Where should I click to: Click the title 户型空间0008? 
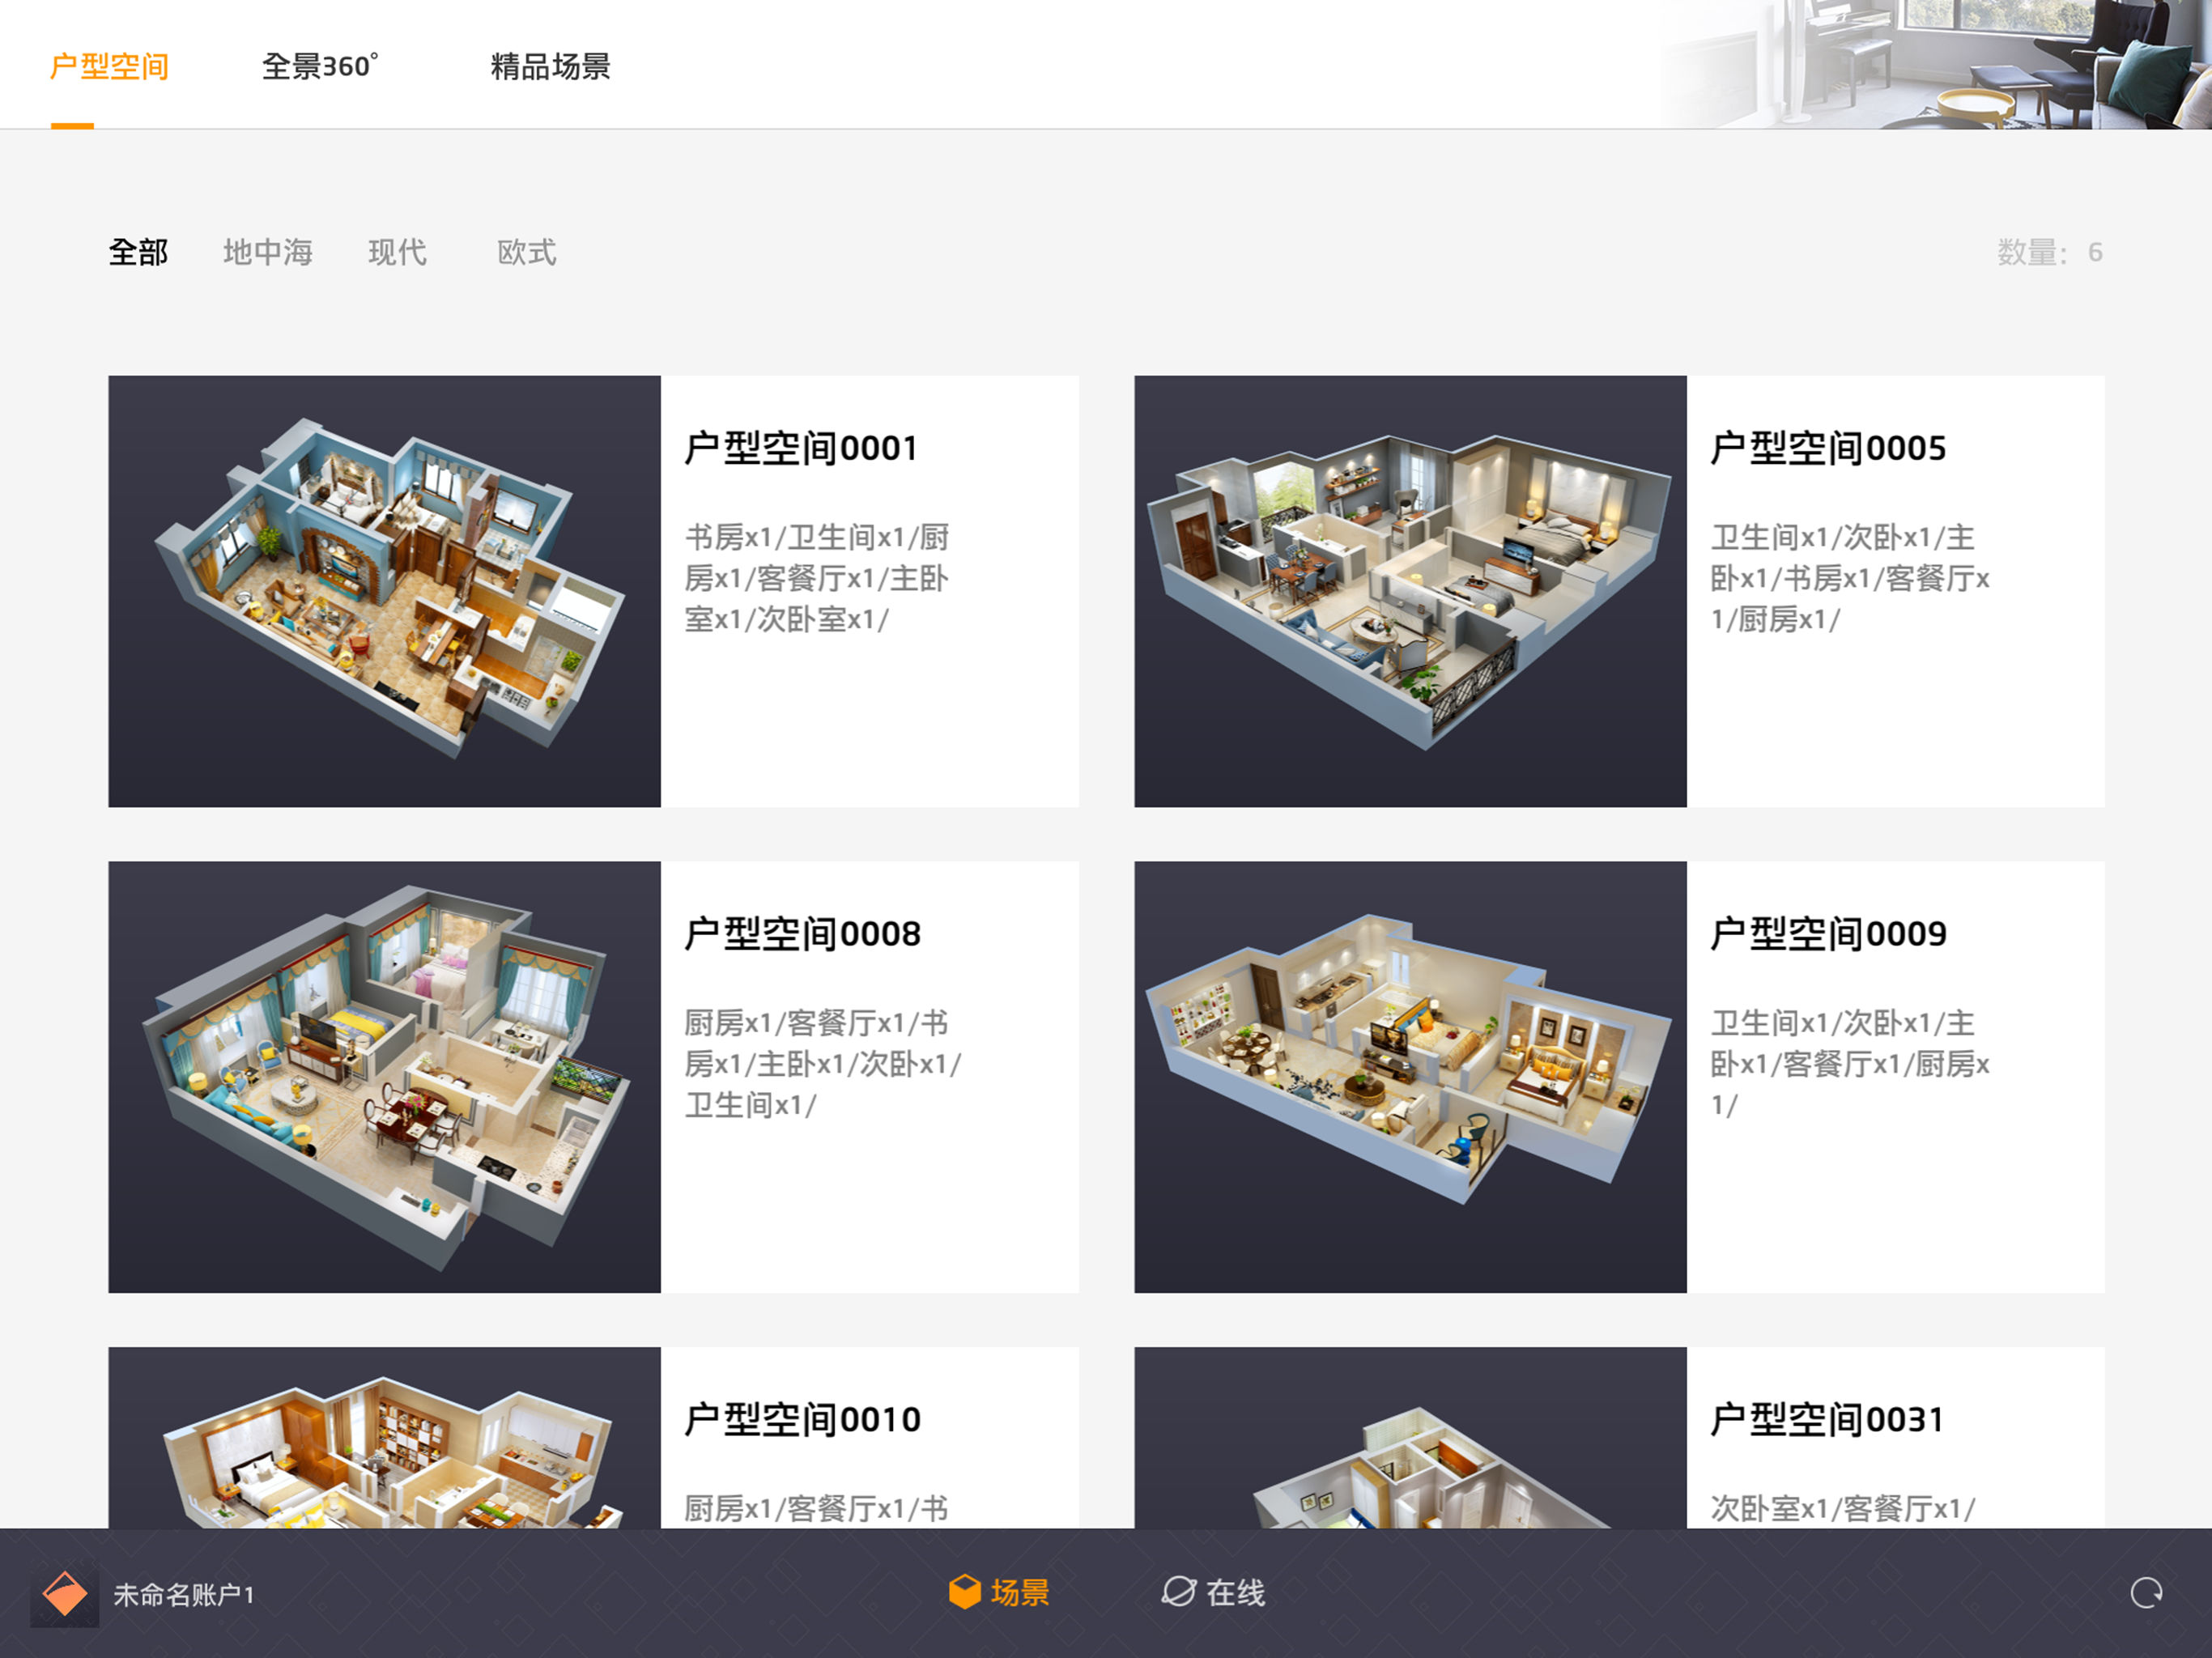click(802, 934)
